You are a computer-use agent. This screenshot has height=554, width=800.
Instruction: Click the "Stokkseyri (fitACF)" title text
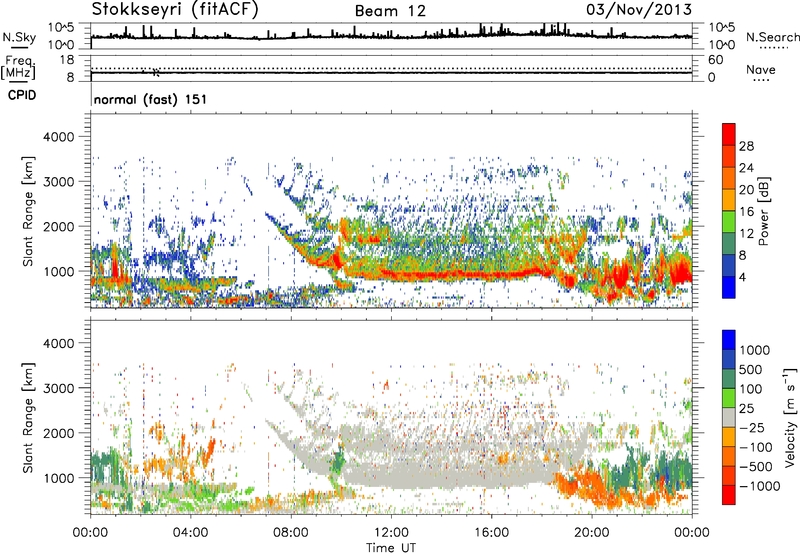pos(175,9)
